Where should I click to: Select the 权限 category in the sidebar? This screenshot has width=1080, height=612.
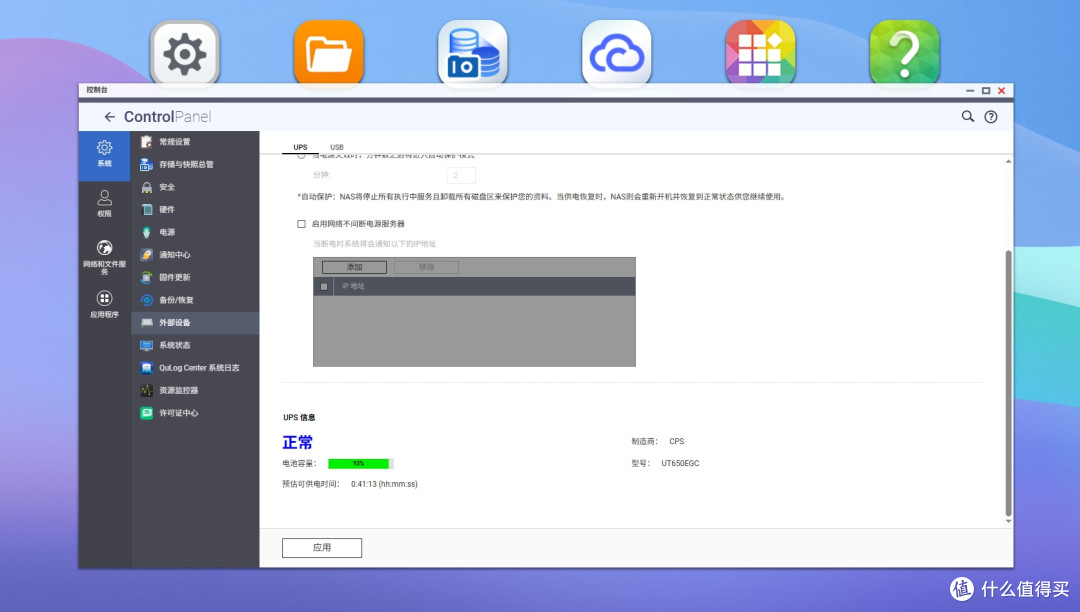coord(104,204)
